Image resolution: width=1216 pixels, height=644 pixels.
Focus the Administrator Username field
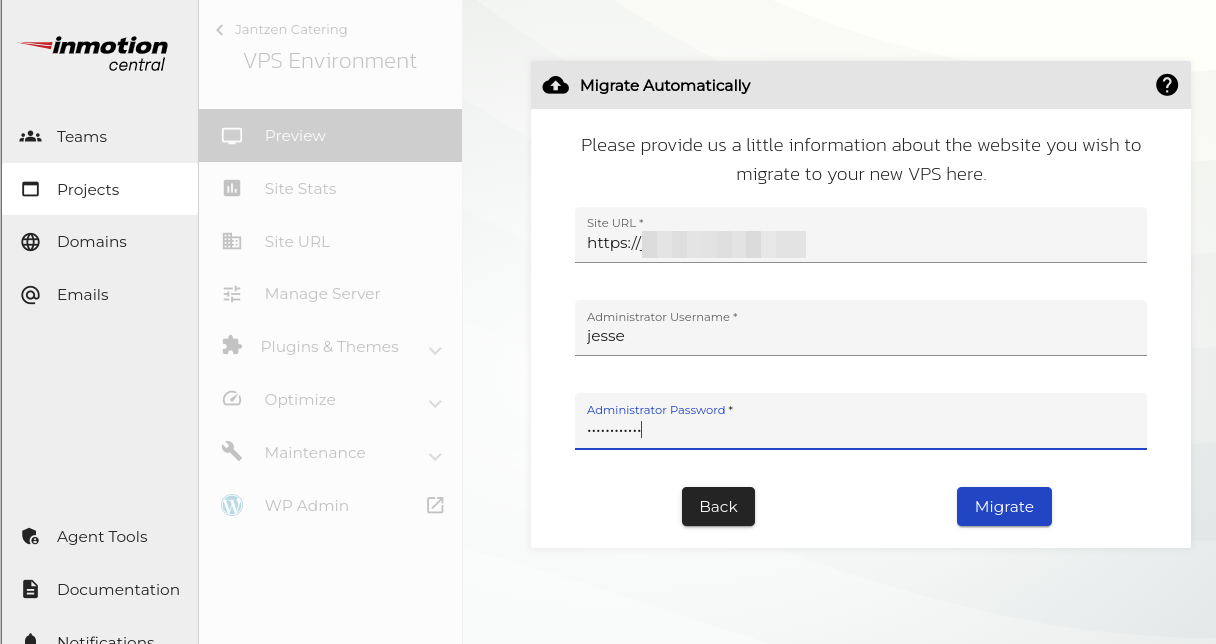860,336
